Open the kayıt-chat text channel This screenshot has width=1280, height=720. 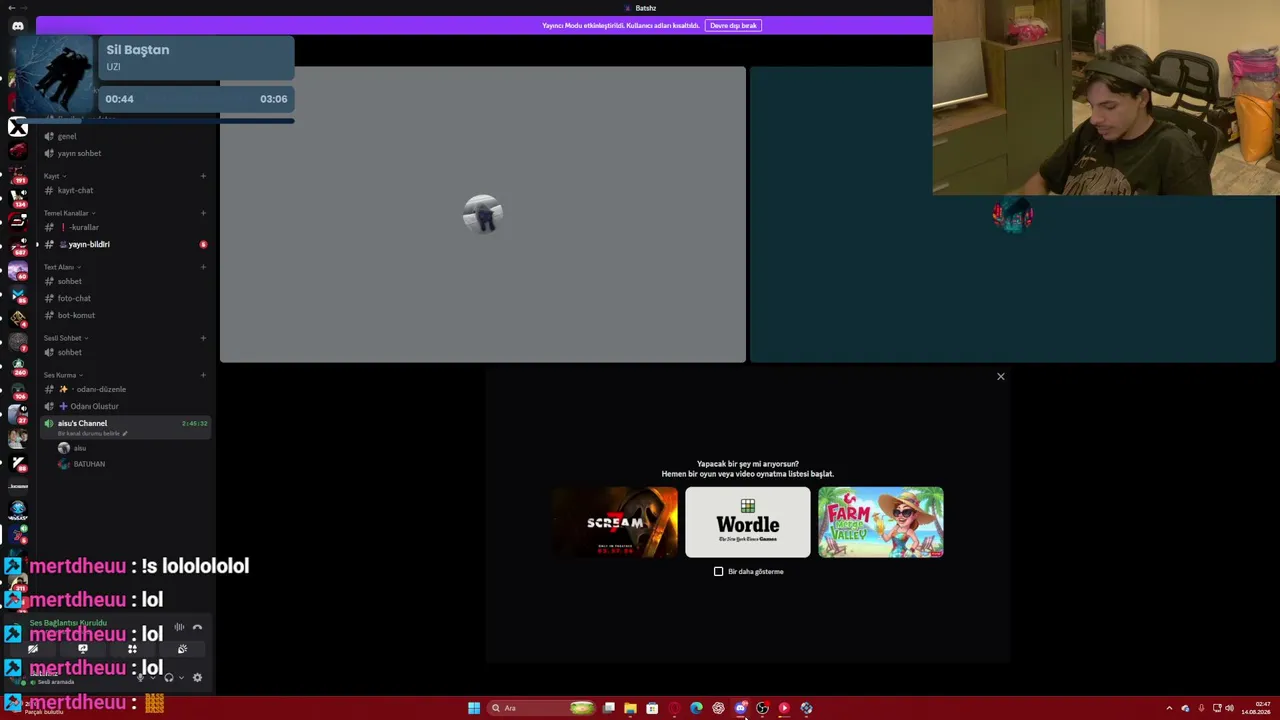125,190
